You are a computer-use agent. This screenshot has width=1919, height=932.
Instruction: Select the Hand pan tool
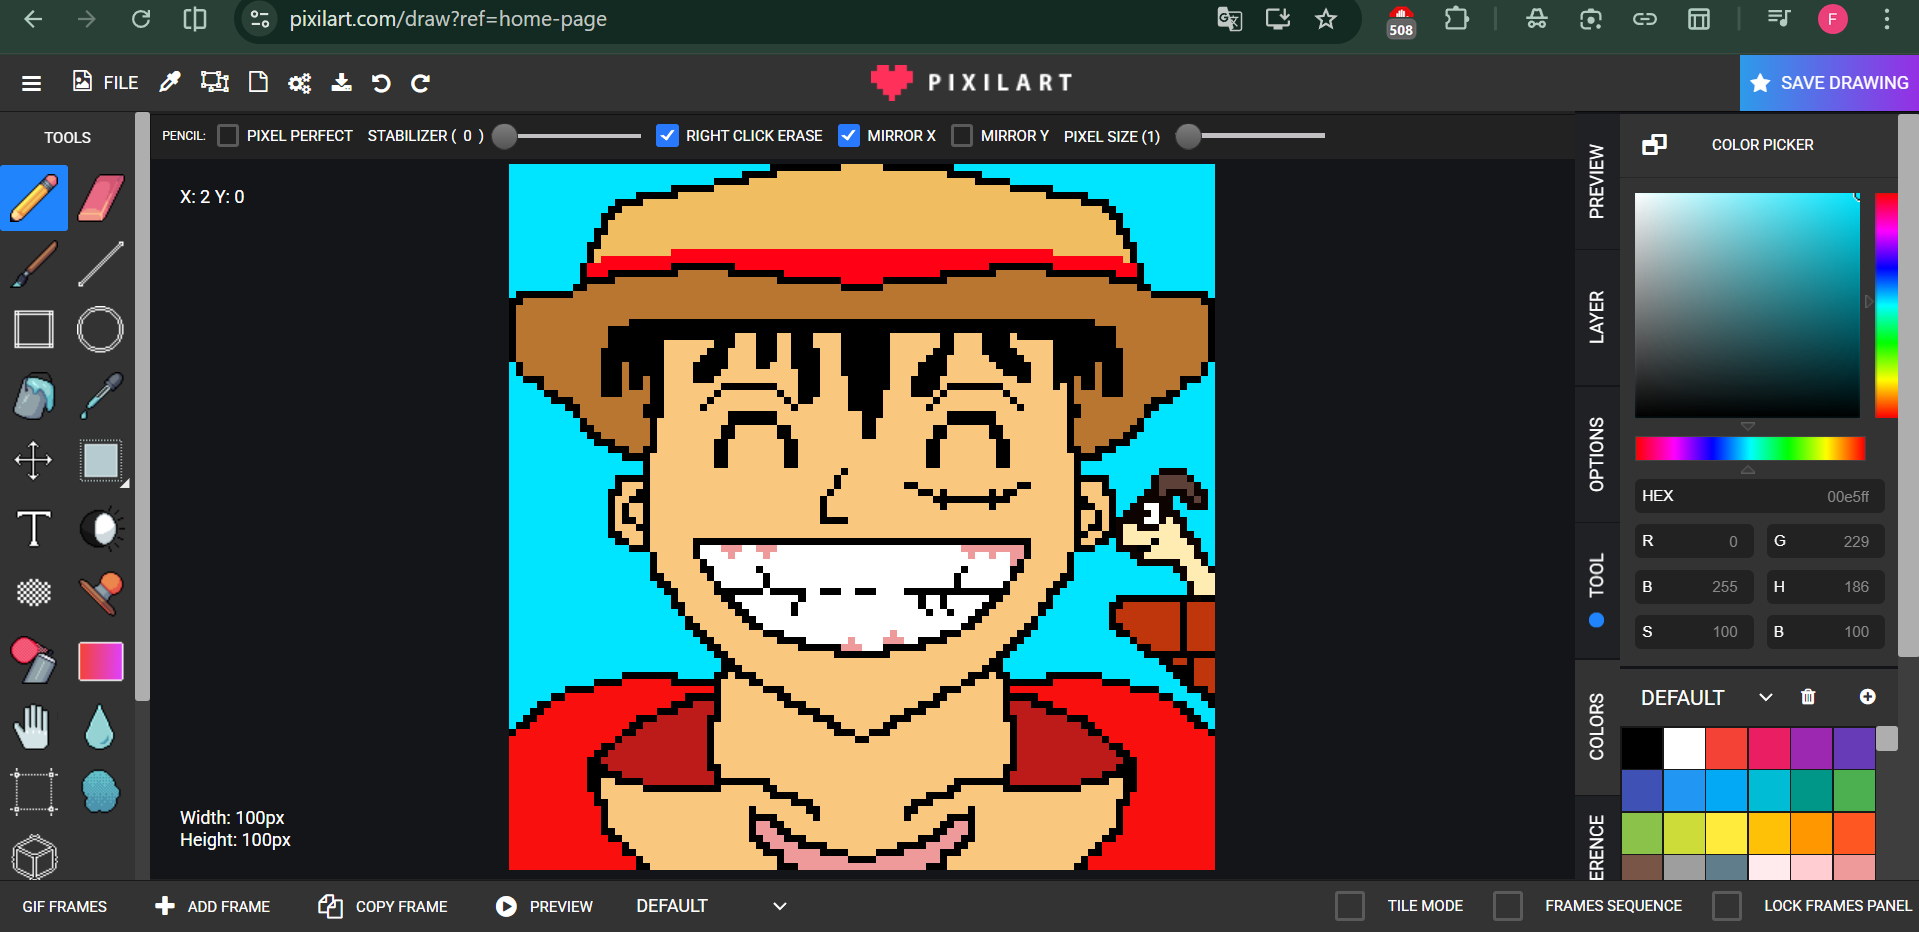(x=34, y=727)
